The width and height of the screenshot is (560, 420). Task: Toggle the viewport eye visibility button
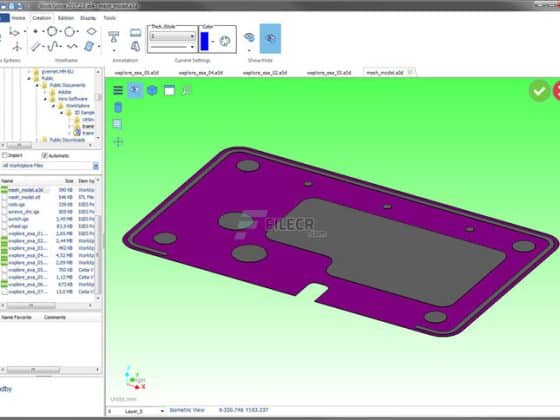pos(135,90)
